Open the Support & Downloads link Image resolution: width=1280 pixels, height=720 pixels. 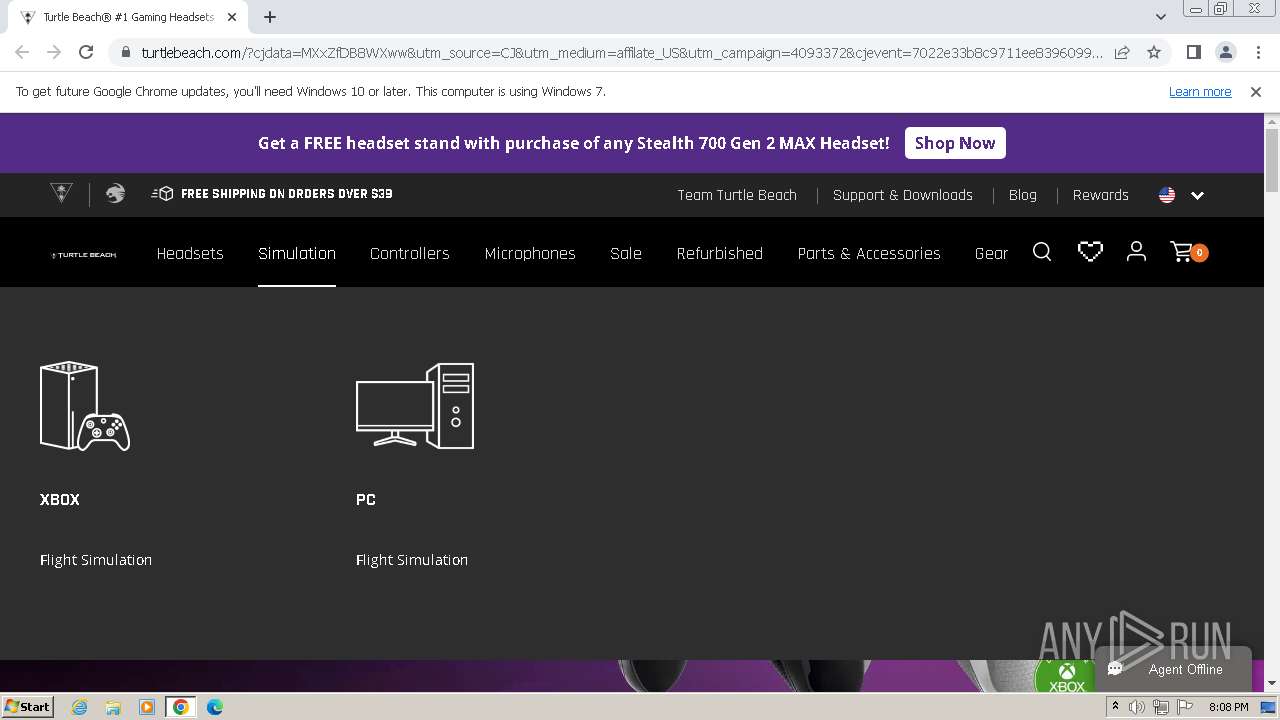click(903, 195)
